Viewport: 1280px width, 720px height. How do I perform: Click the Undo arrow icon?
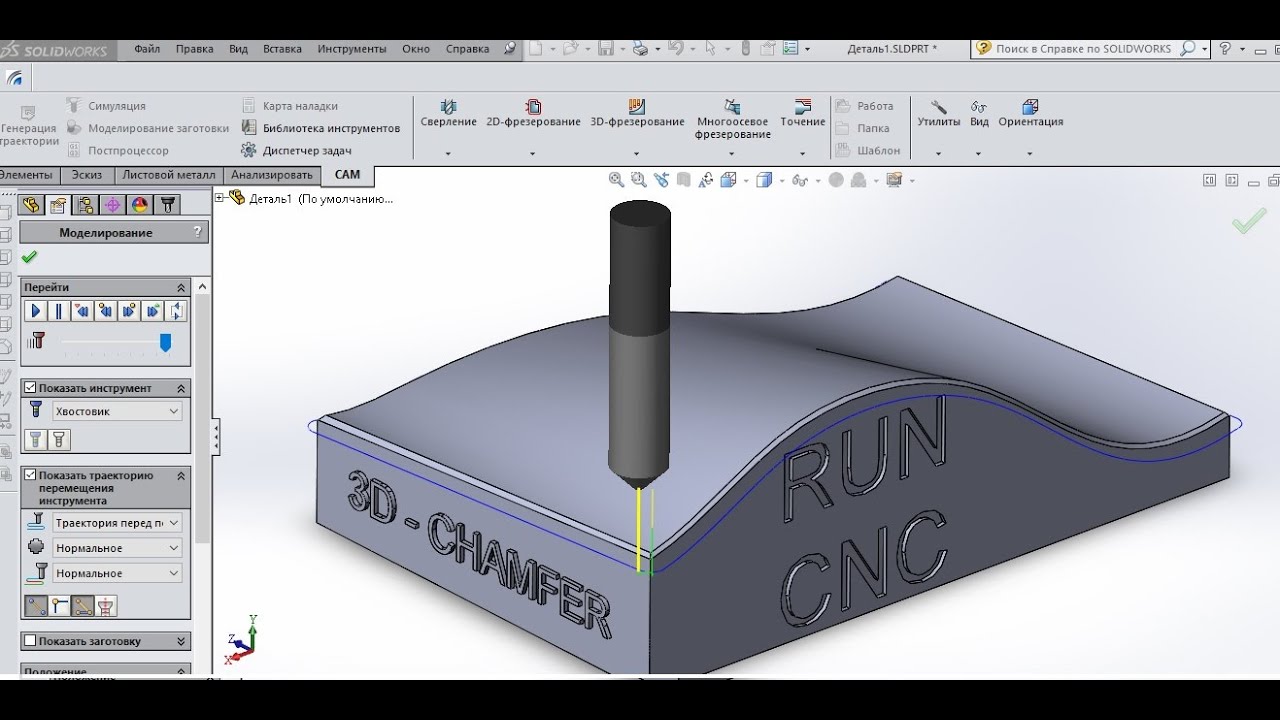click(x=675, y=48)
